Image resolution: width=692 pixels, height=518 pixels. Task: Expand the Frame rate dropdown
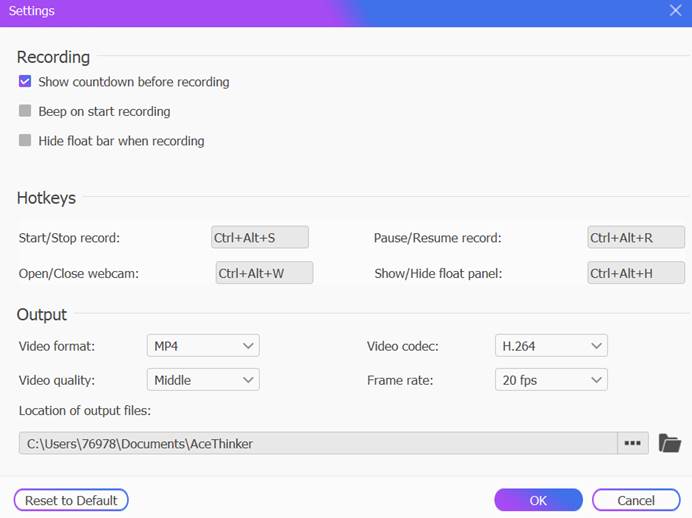tap(551, 380)
